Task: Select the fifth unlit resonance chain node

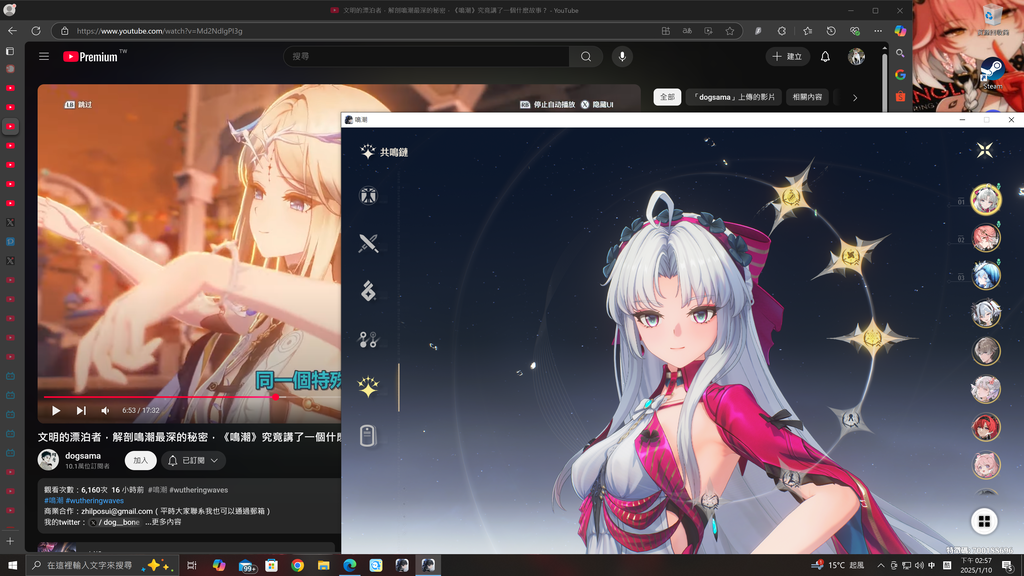Action: point(791,479)
